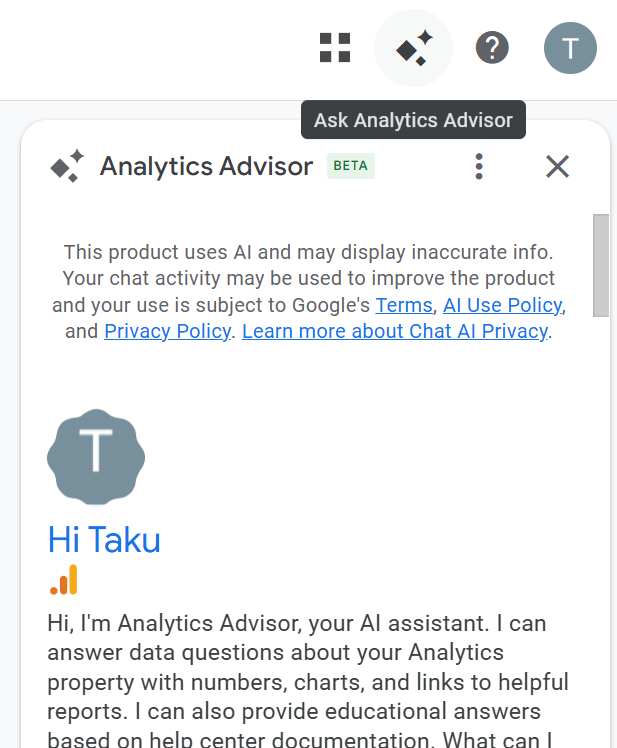
Task: Follow the Privacy Policy link
Action: (x=167, y=331)
